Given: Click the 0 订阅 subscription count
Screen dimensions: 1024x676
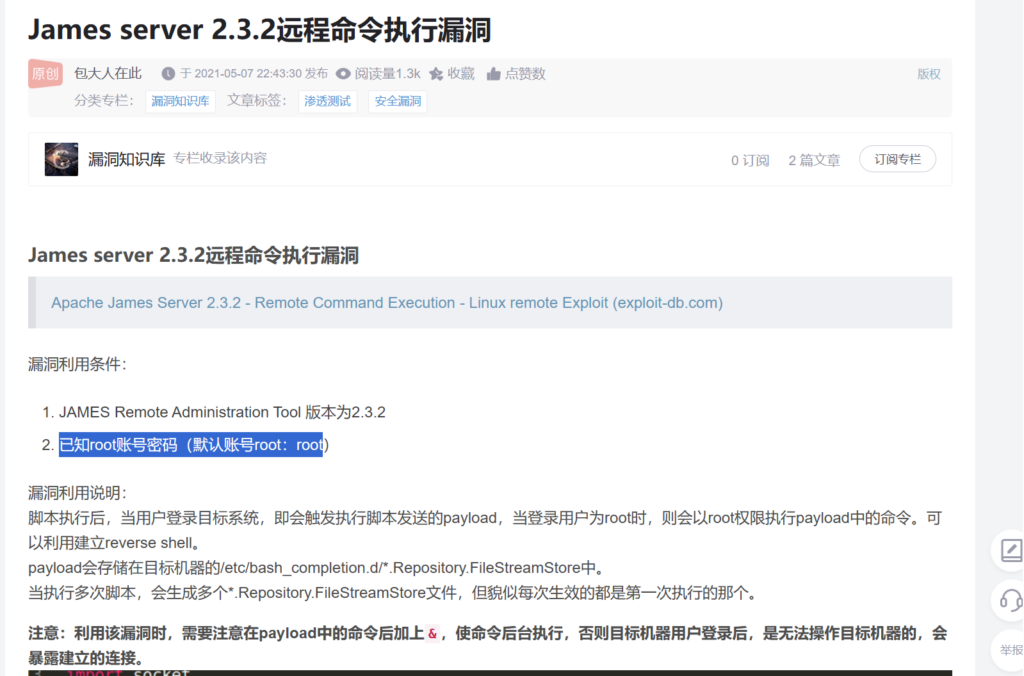Looking at the screenshot, I should point(750,160).
